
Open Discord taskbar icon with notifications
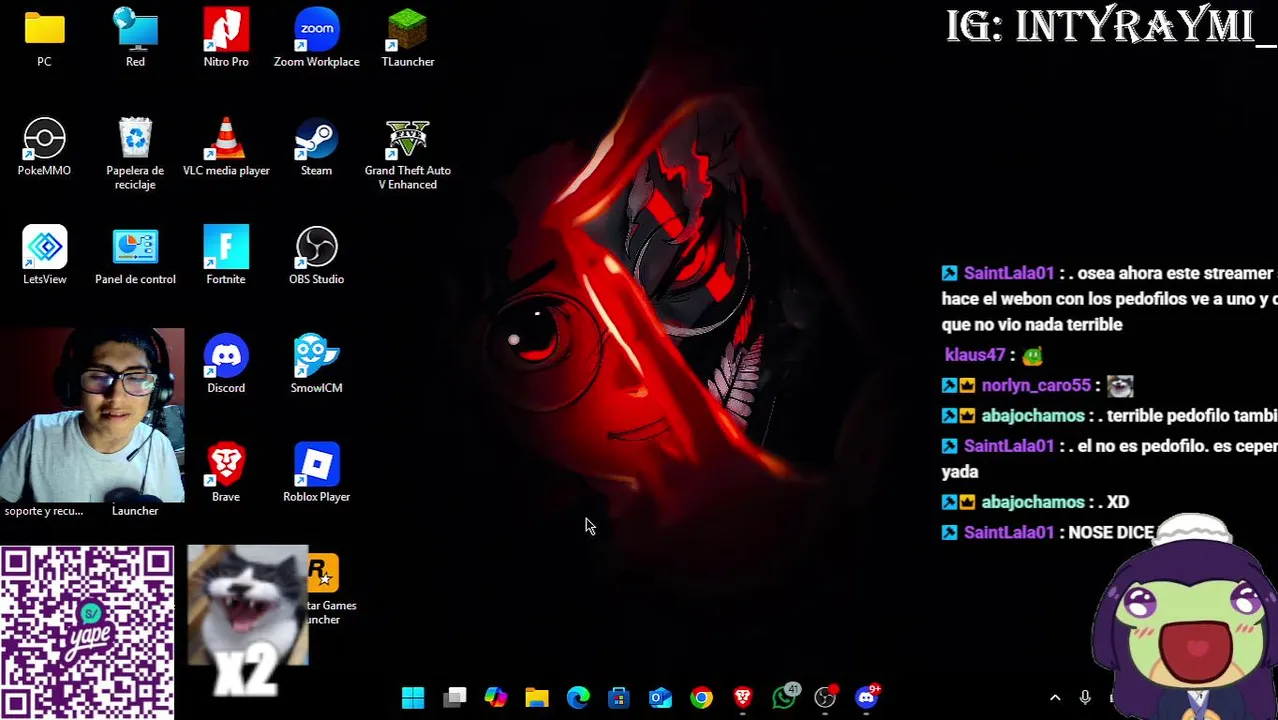[867, 696]
